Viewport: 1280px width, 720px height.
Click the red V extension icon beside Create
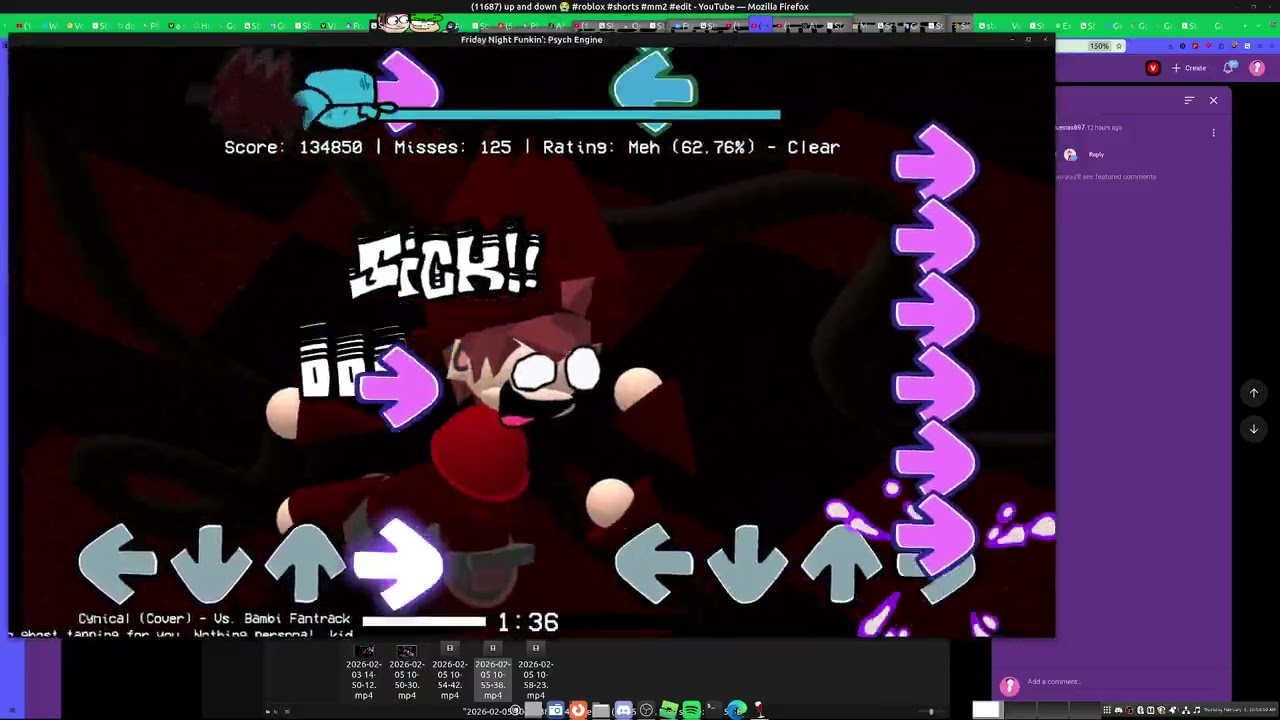[x=1153, y=68]
